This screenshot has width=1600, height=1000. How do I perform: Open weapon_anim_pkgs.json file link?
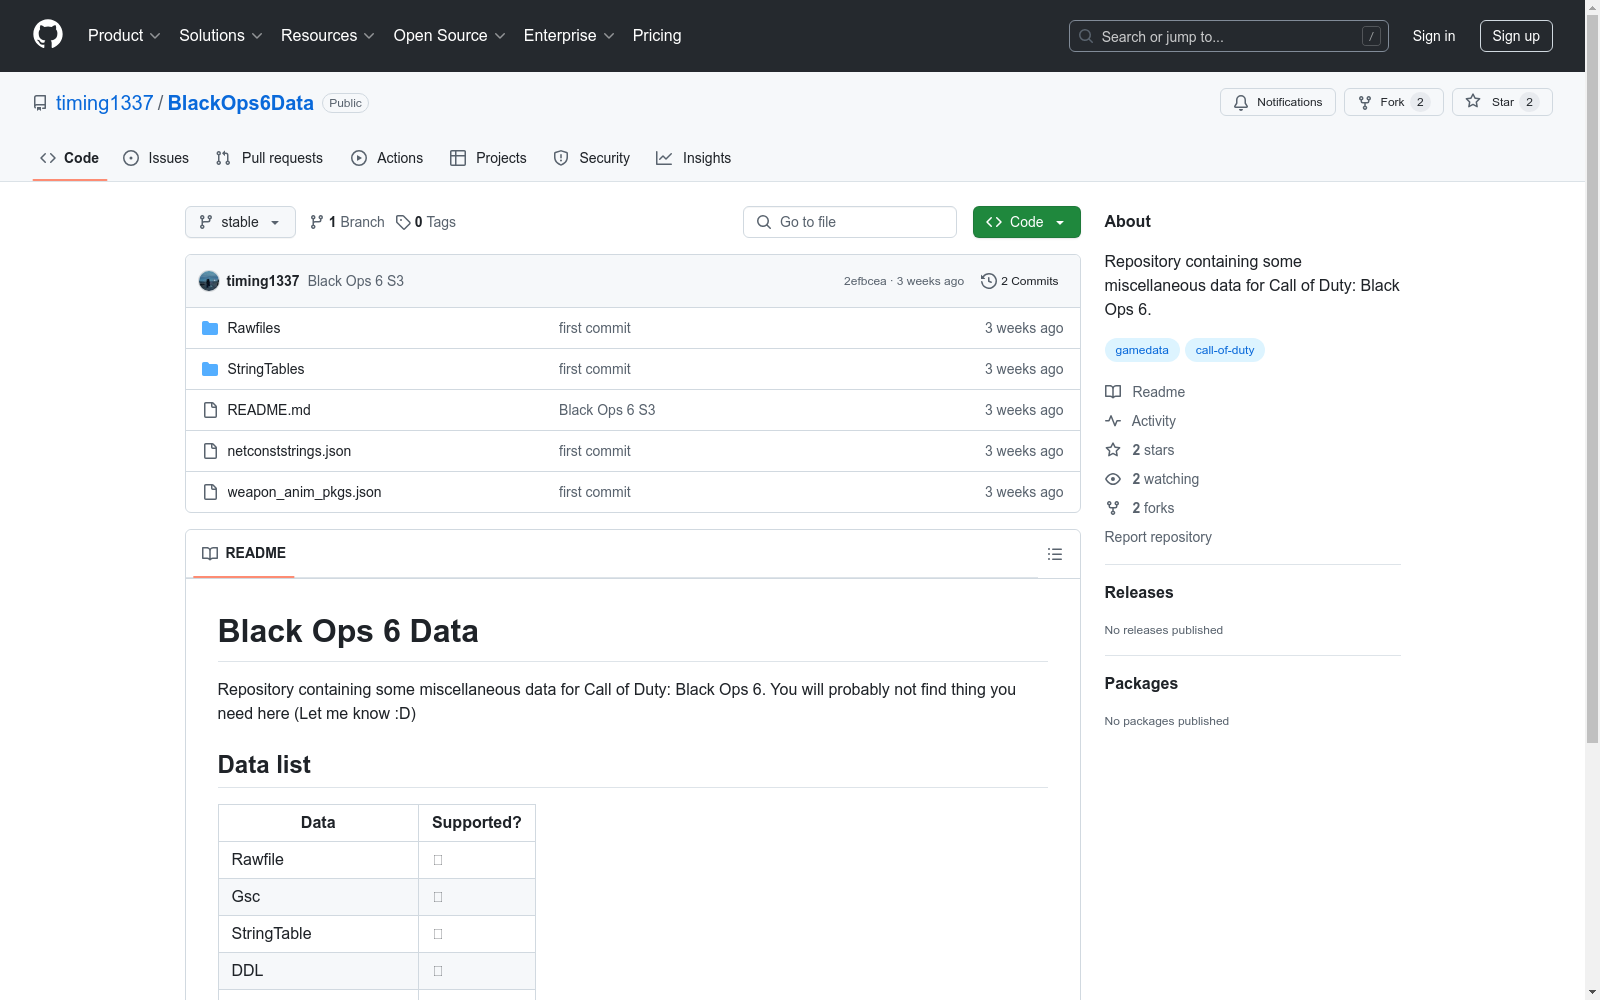pos(304,492)
